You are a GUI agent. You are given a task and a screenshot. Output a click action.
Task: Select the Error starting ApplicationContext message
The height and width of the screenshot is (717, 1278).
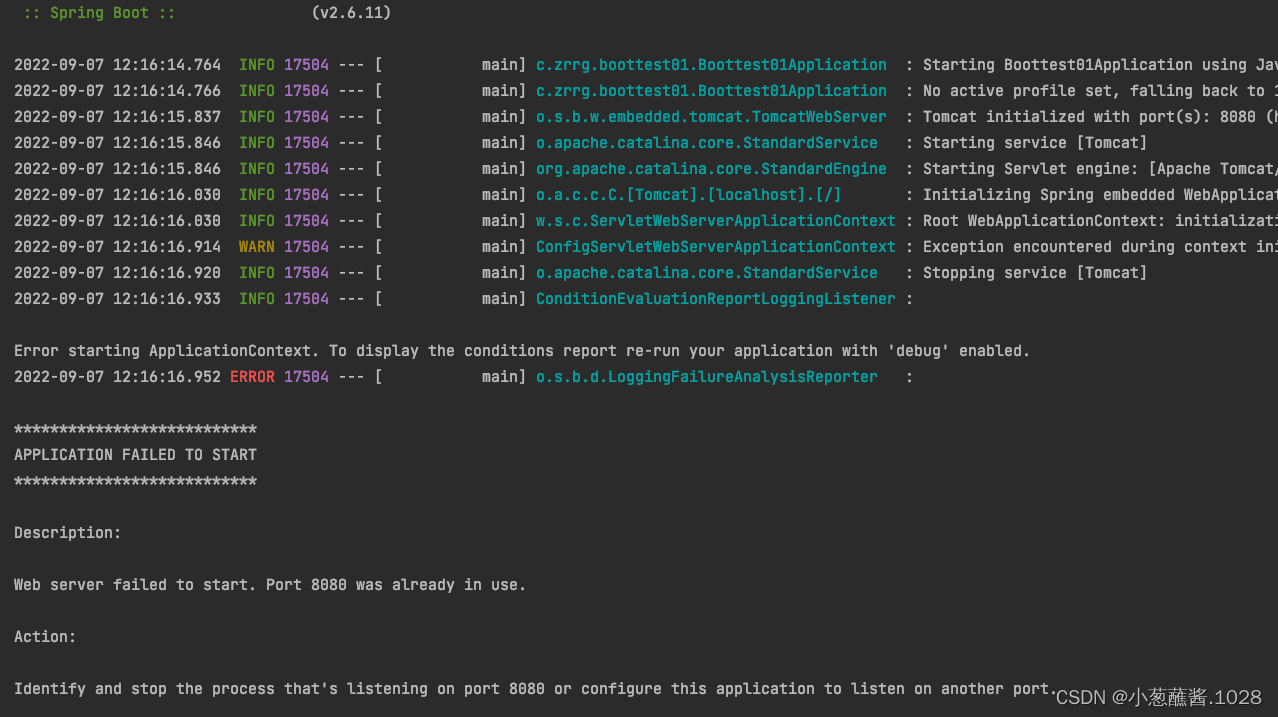[520, 350]
